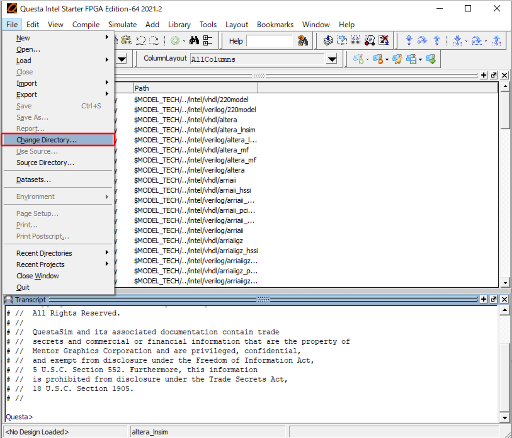The image size is (512, 438).
Task: Select path row $MODEL_TECH/../intel/vhdl/220model
Action: pyautogui.click(x=191, y=99)
